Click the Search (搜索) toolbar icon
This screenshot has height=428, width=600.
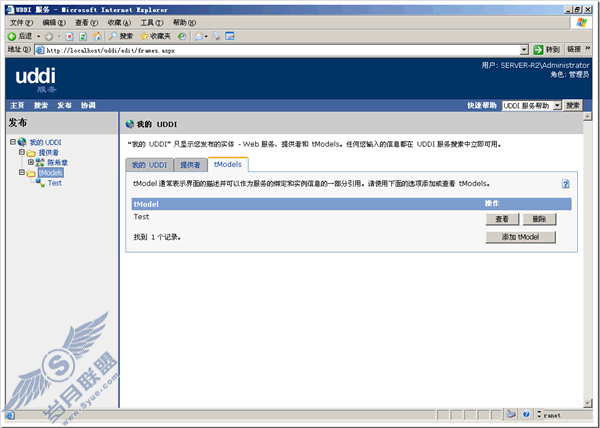(113, 36)
